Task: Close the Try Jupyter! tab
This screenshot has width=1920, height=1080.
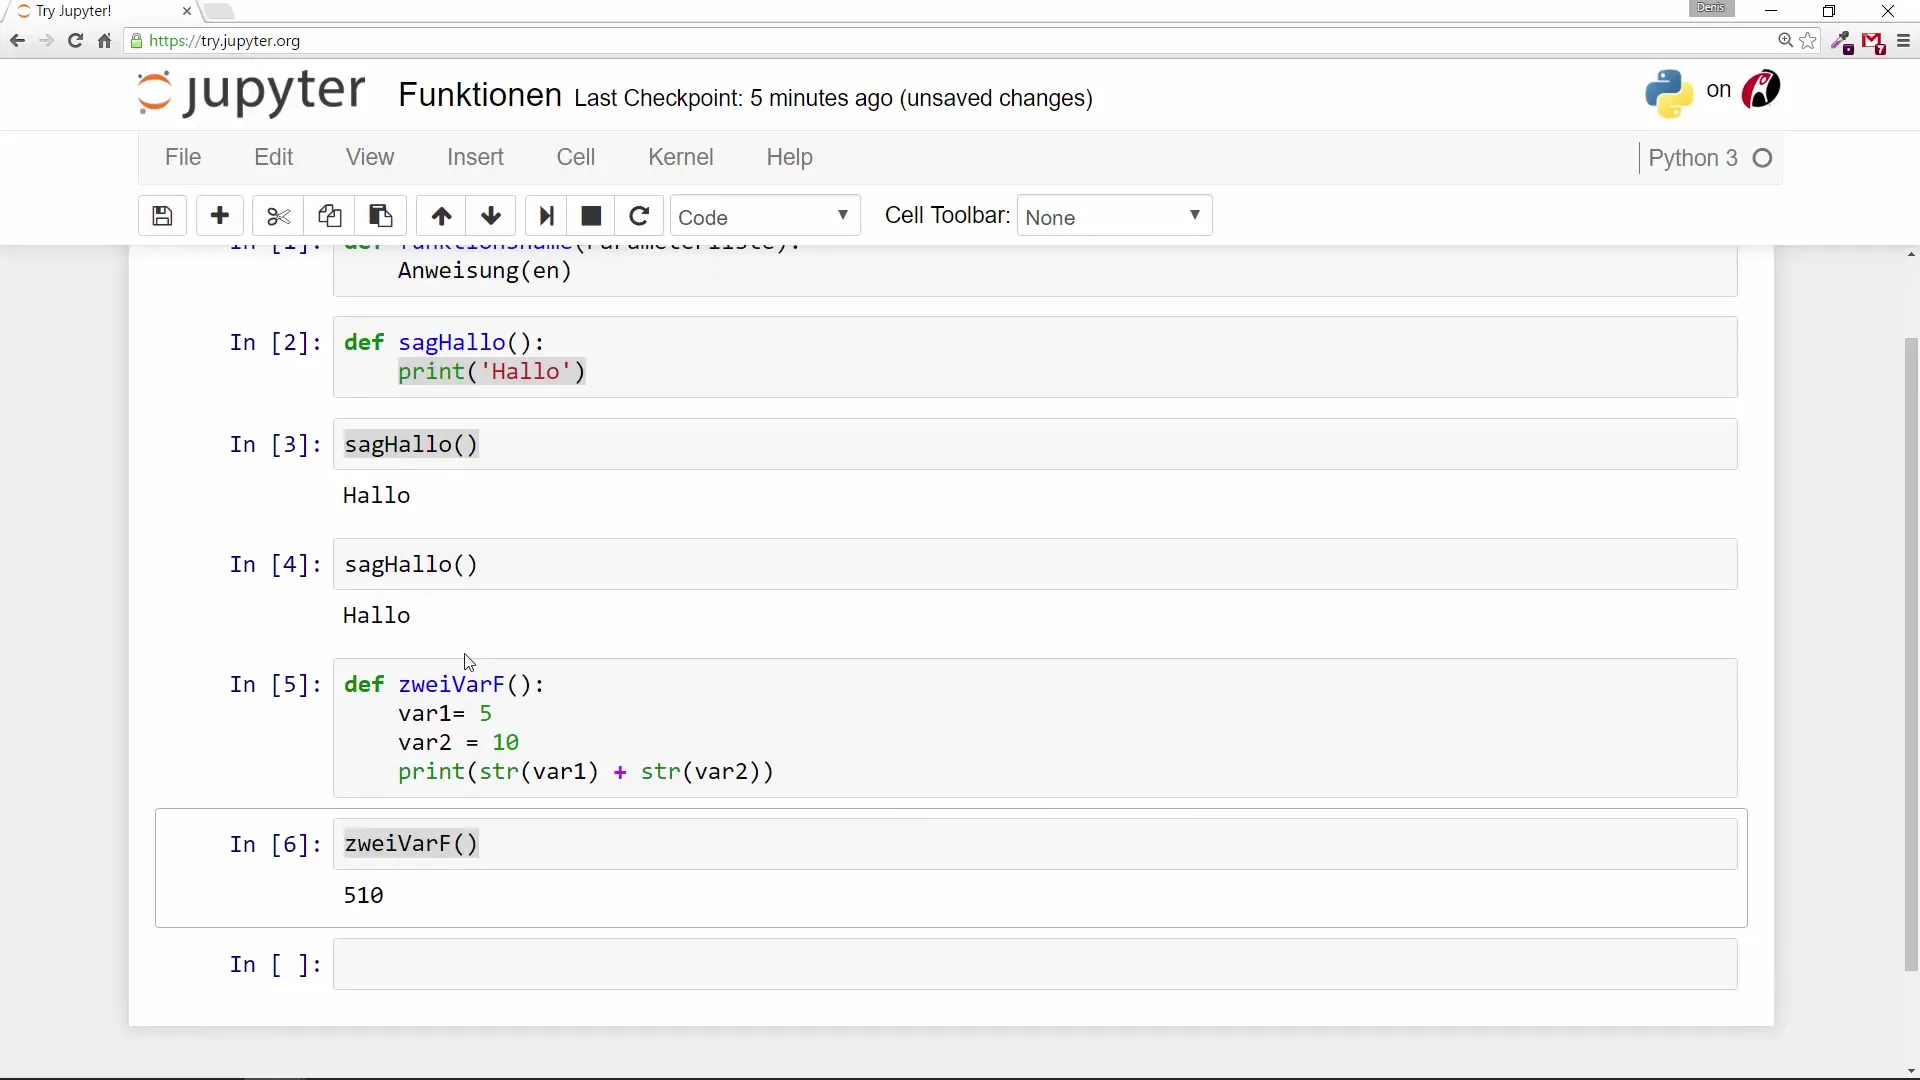Action: 187,11
